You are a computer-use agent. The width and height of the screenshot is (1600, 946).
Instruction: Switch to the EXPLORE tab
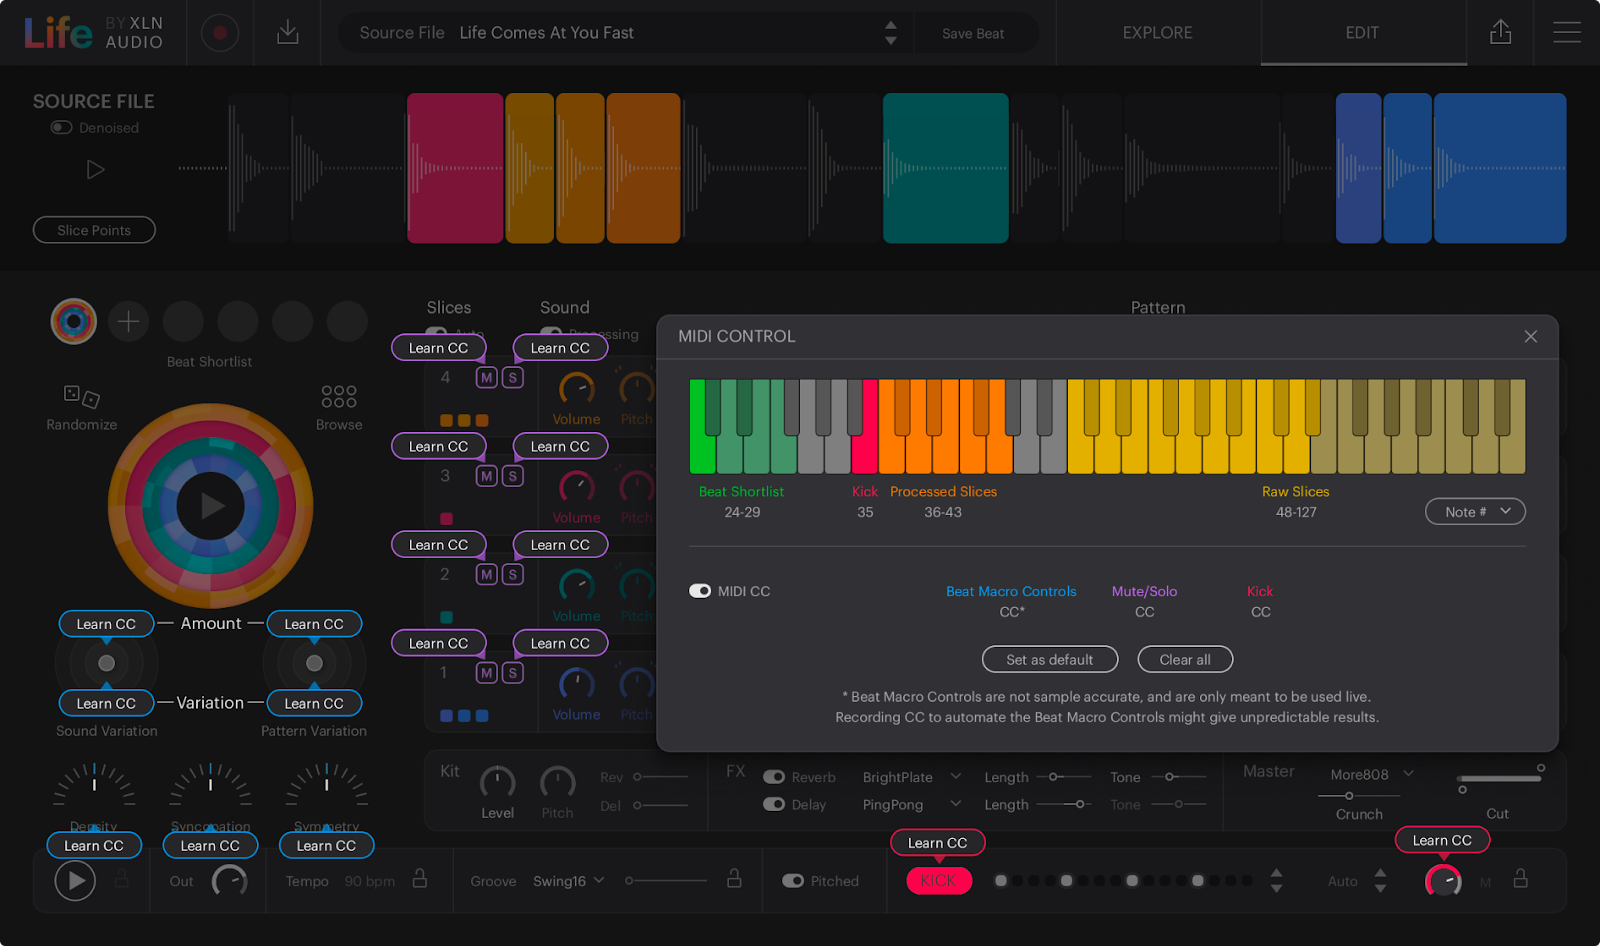(1156, 32)
